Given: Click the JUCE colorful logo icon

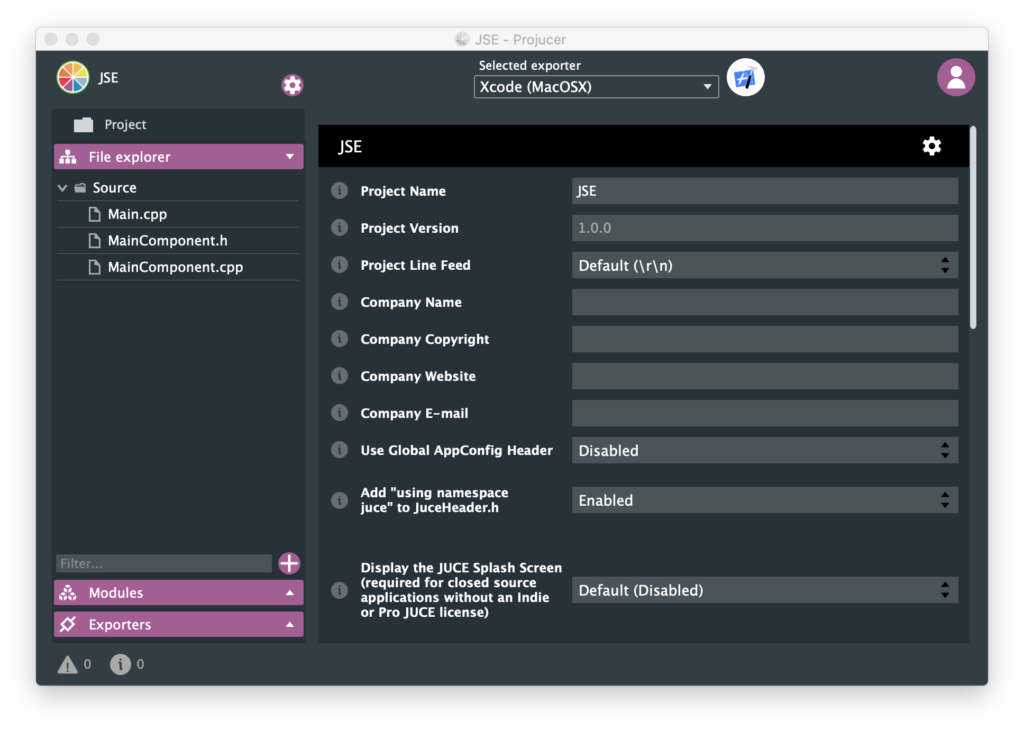Looking at the screenshot, I should (73, 78).
